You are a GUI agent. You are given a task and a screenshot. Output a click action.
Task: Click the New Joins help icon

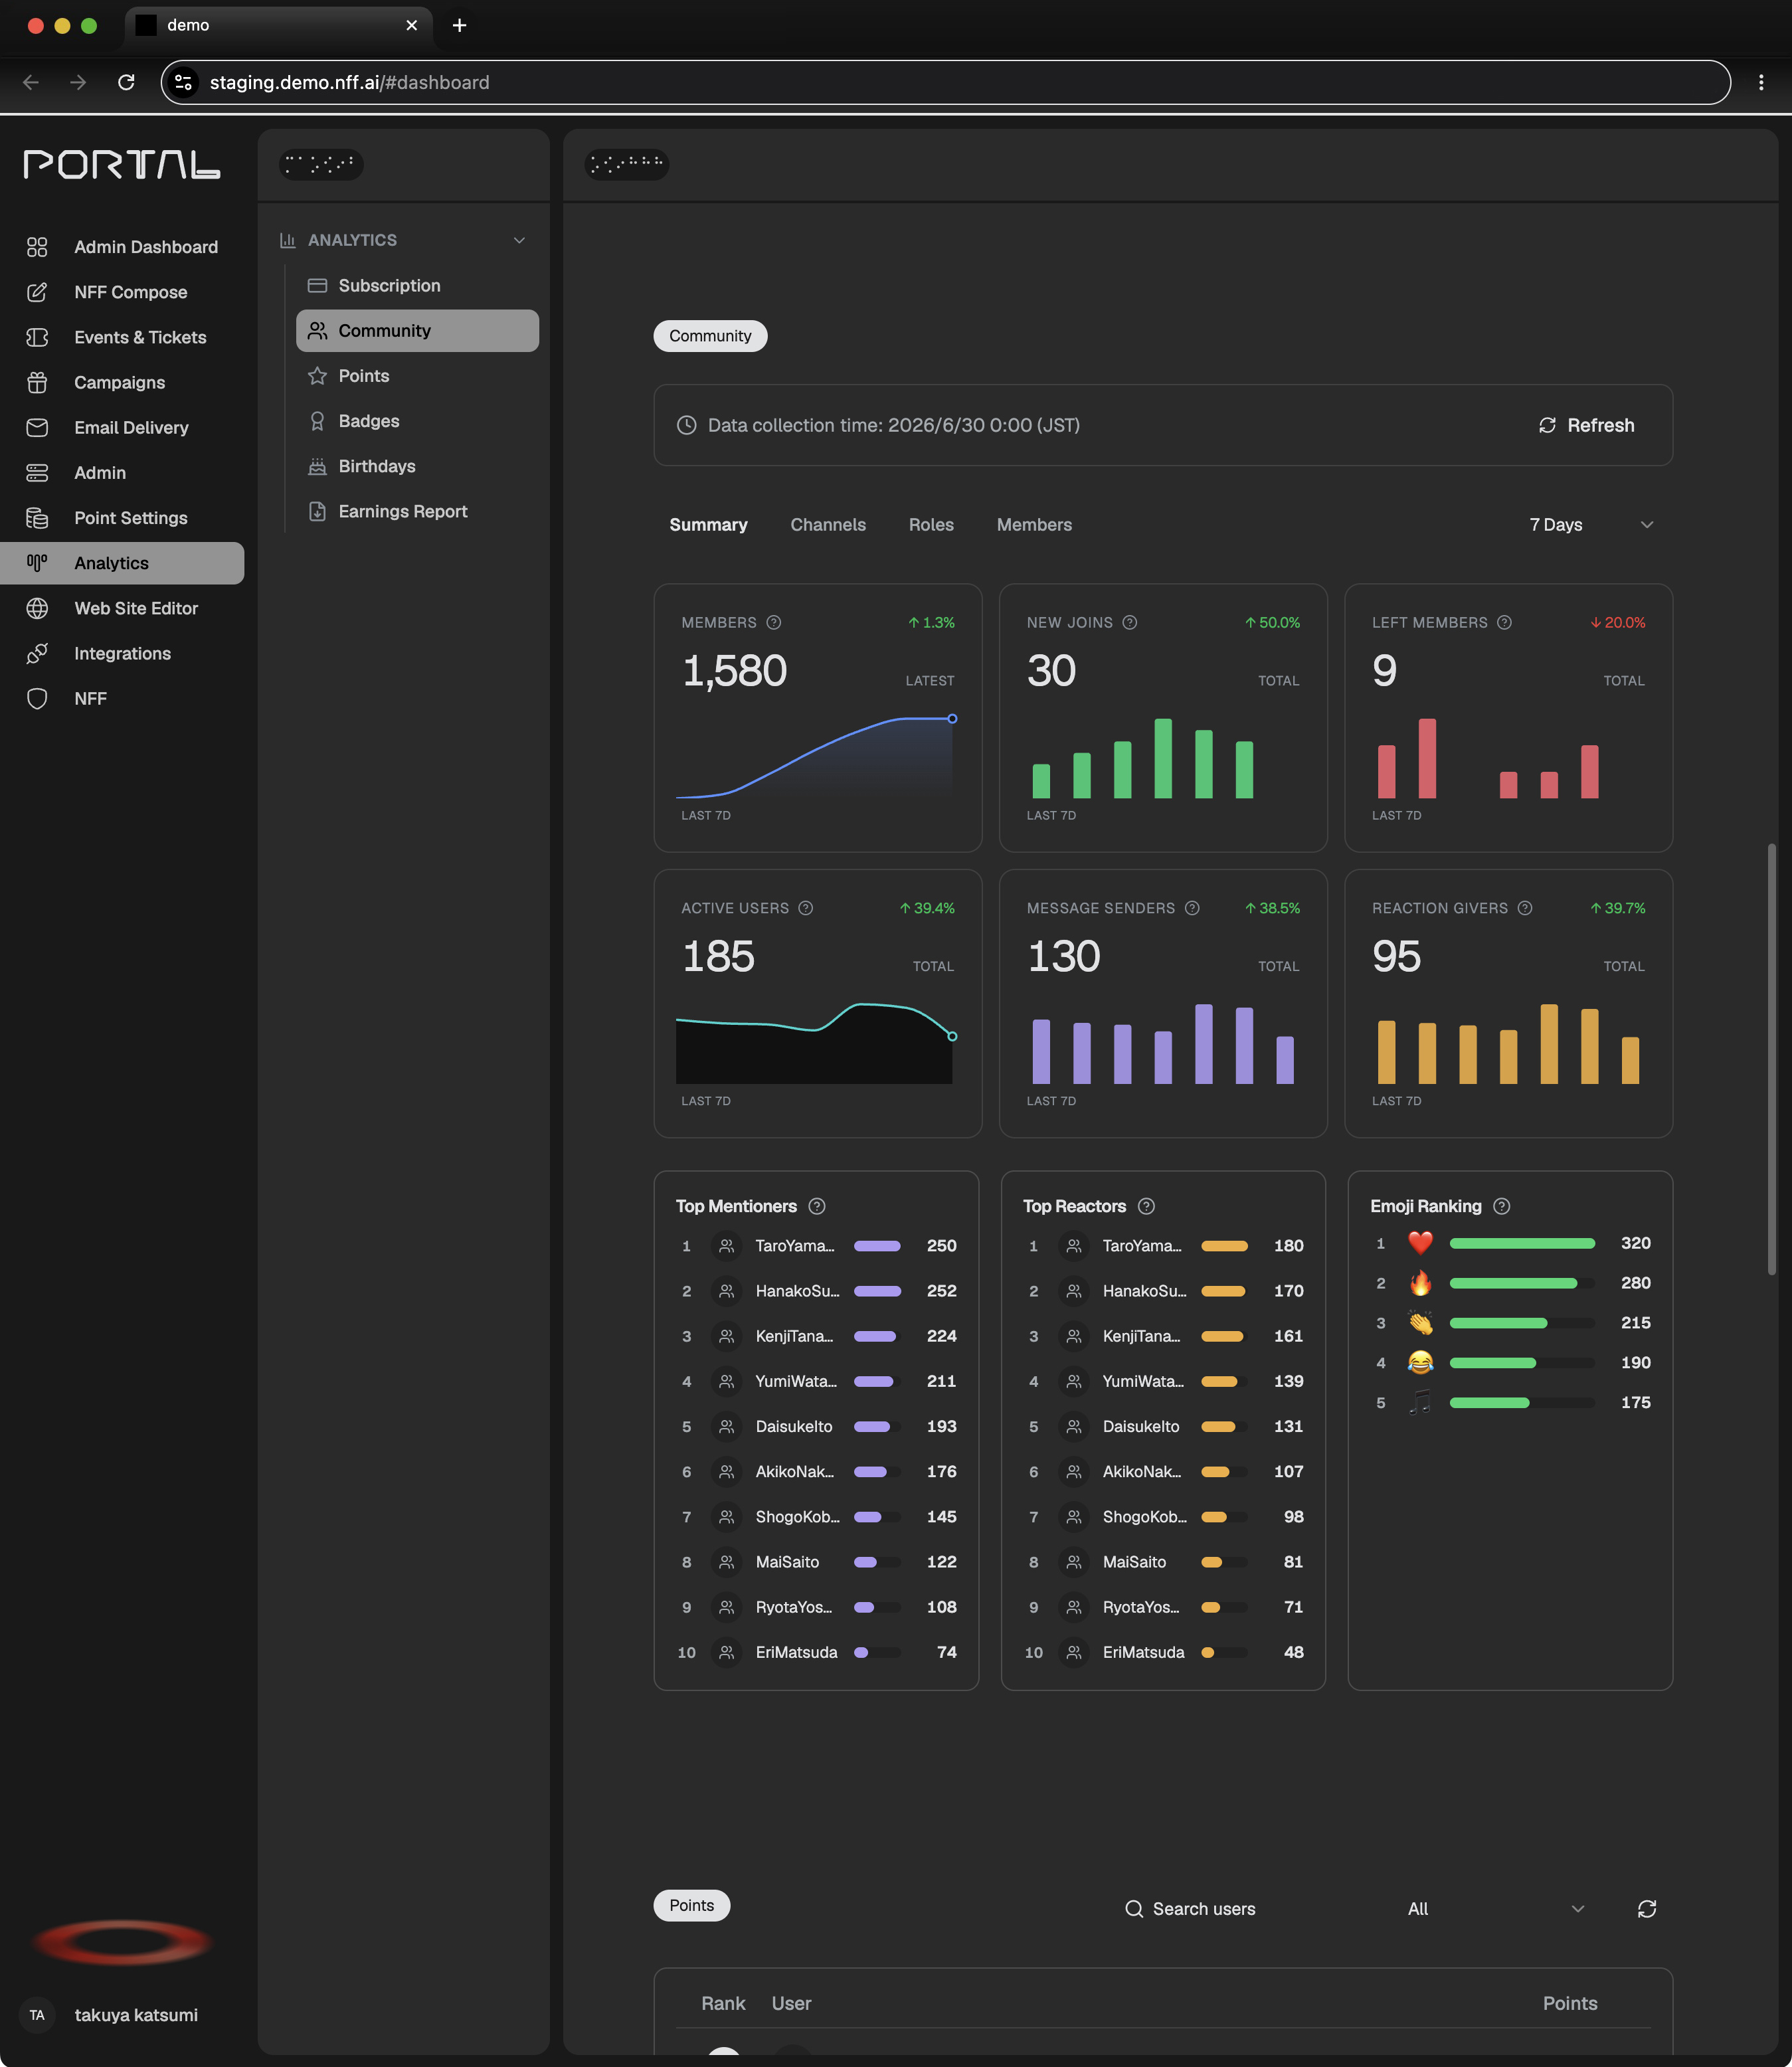(1129, 622)
